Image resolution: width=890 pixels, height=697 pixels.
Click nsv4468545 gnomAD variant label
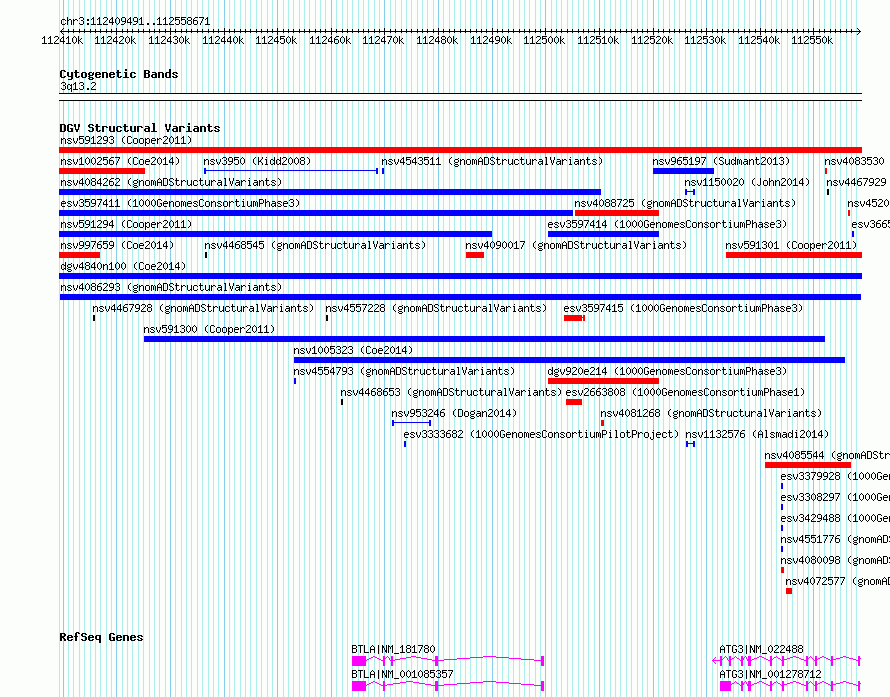point(315,245)
